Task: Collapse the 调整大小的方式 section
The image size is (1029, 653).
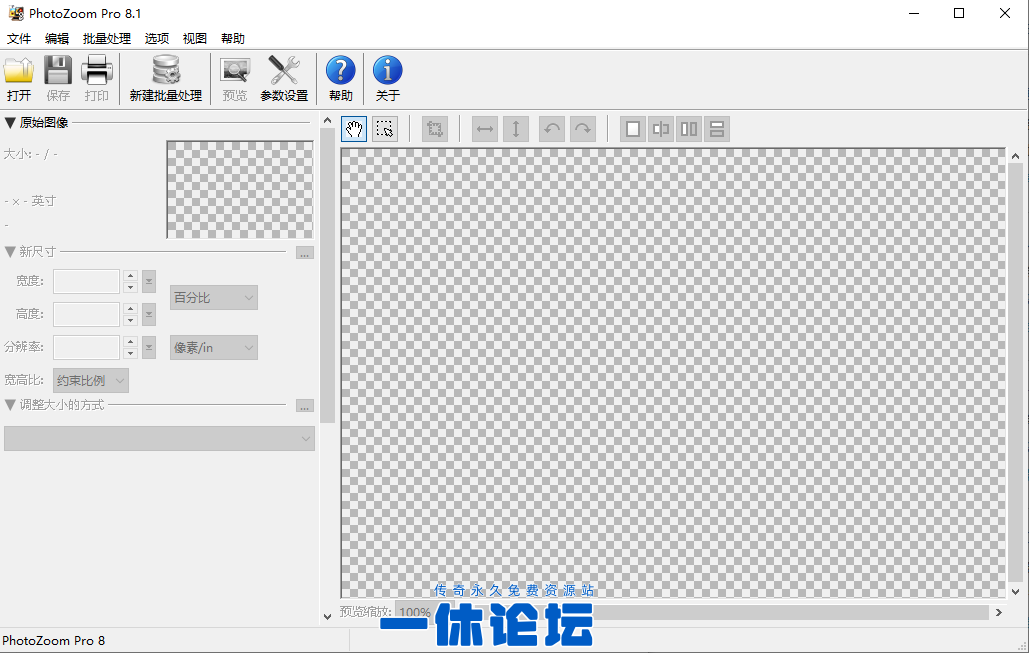Action: click(x=10, y=405)
